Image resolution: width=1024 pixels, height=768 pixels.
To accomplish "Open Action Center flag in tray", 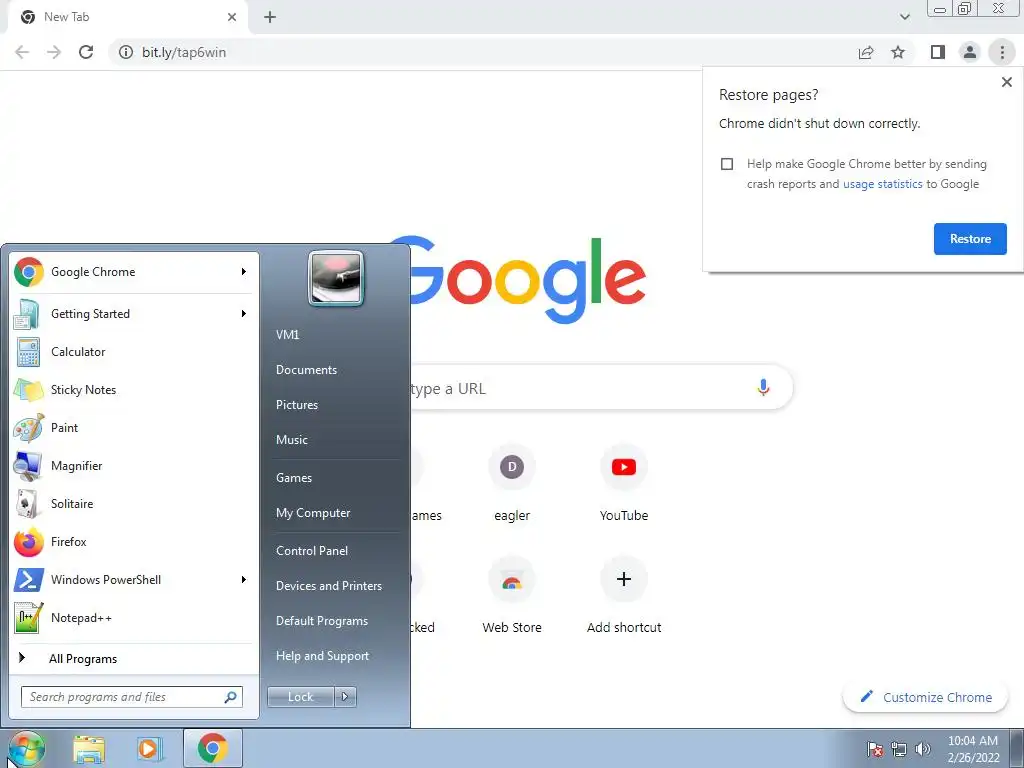I will tap(874, 749).
